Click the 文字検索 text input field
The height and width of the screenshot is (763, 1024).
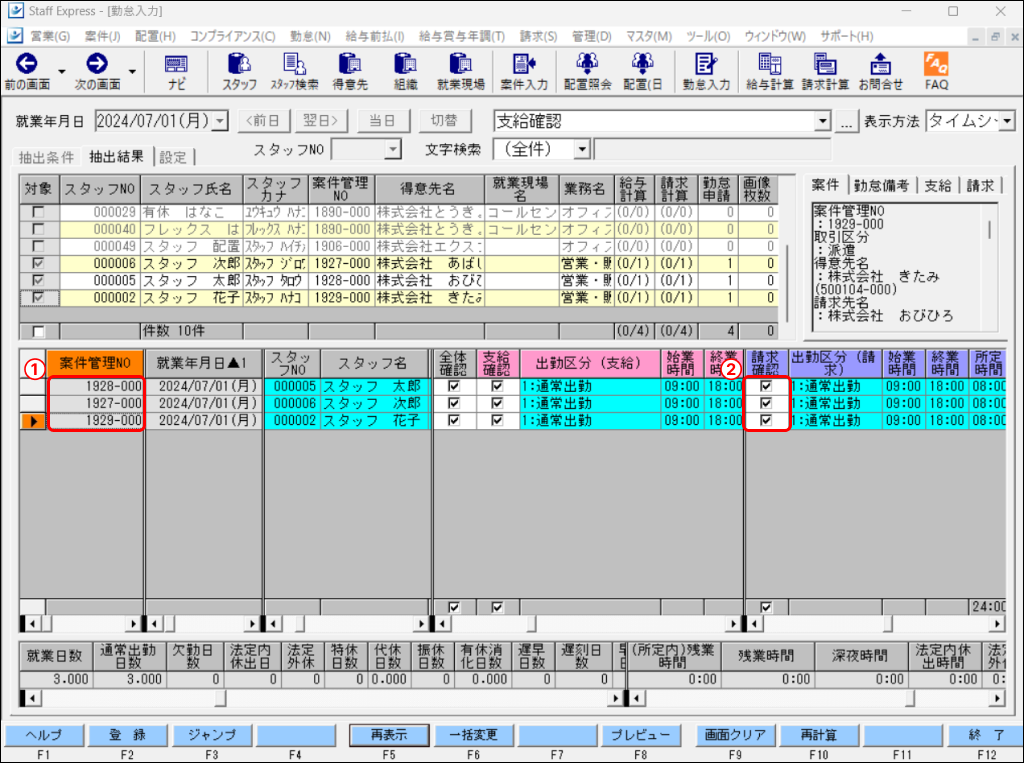(712, 150)
